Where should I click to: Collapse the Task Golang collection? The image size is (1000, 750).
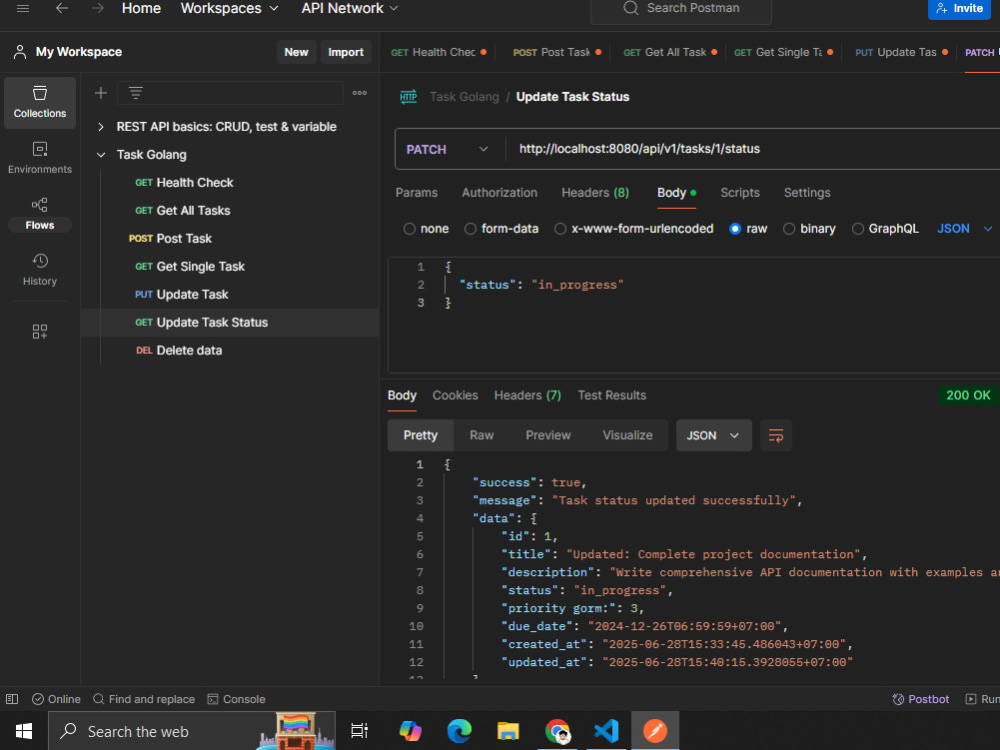101,155
